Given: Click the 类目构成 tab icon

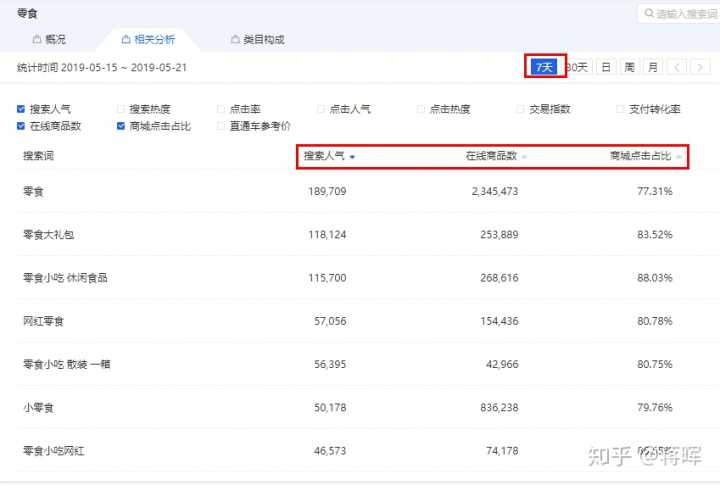Looking at the screenshot, I should coord(235,40).
